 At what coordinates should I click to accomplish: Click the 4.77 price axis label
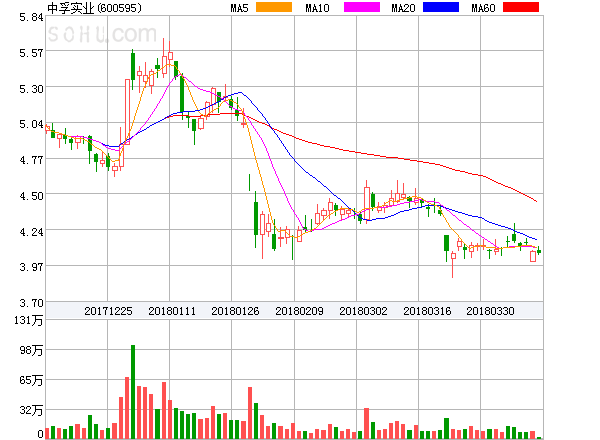pos(31,160)
